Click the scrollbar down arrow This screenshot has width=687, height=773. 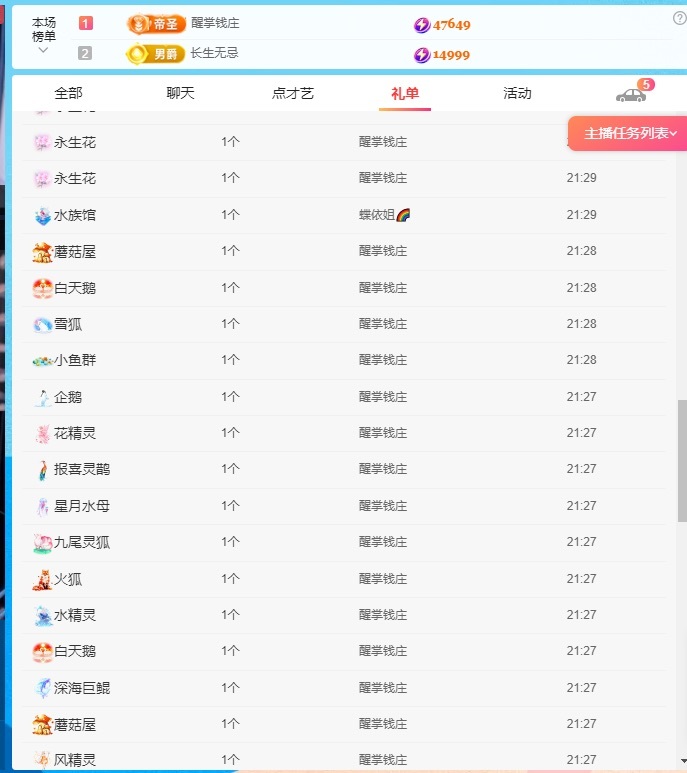click(x=683, y=761)
